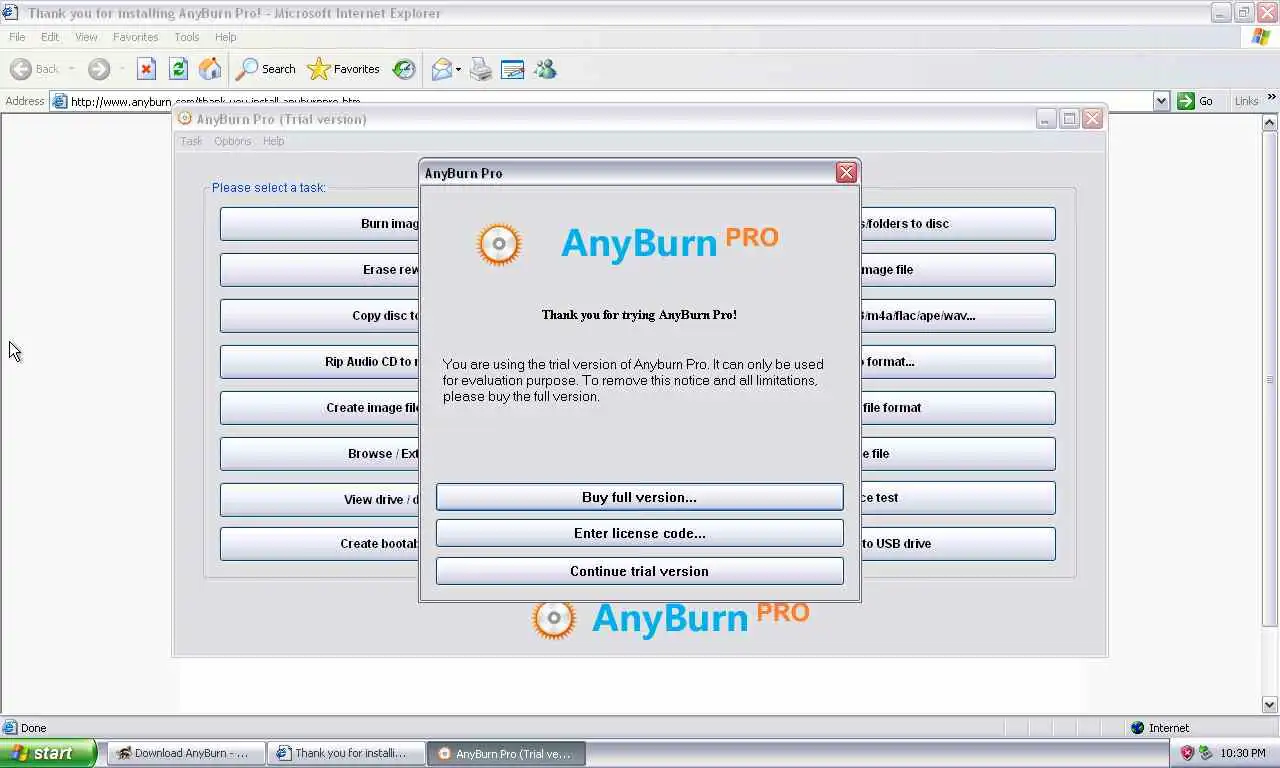1280x768 pixels.
Task: Click the Erase rewritable disc task button
Action: [320, 270]
